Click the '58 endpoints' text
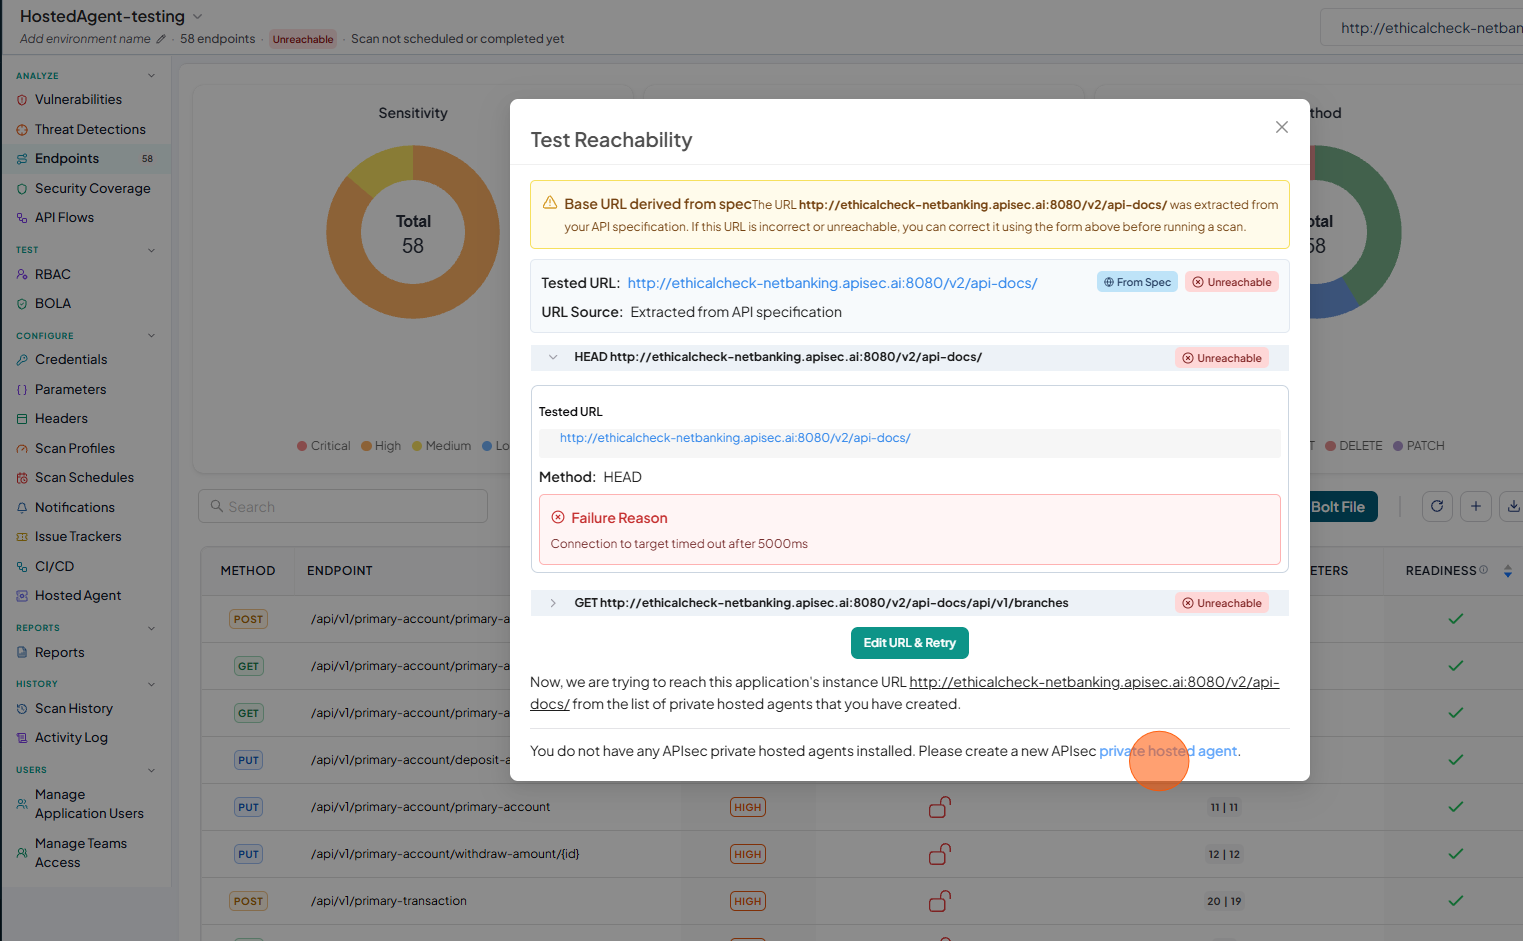 [217, 39]
